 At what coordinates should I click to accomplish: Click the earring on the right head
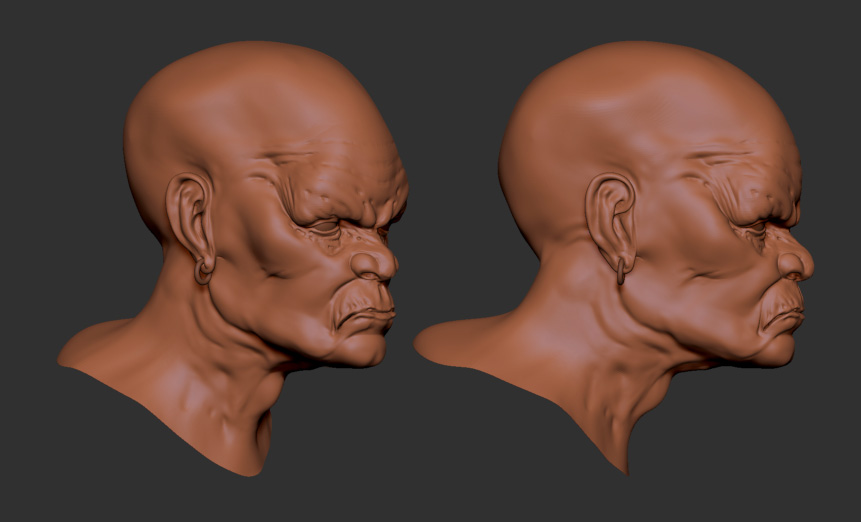[620, 272]
